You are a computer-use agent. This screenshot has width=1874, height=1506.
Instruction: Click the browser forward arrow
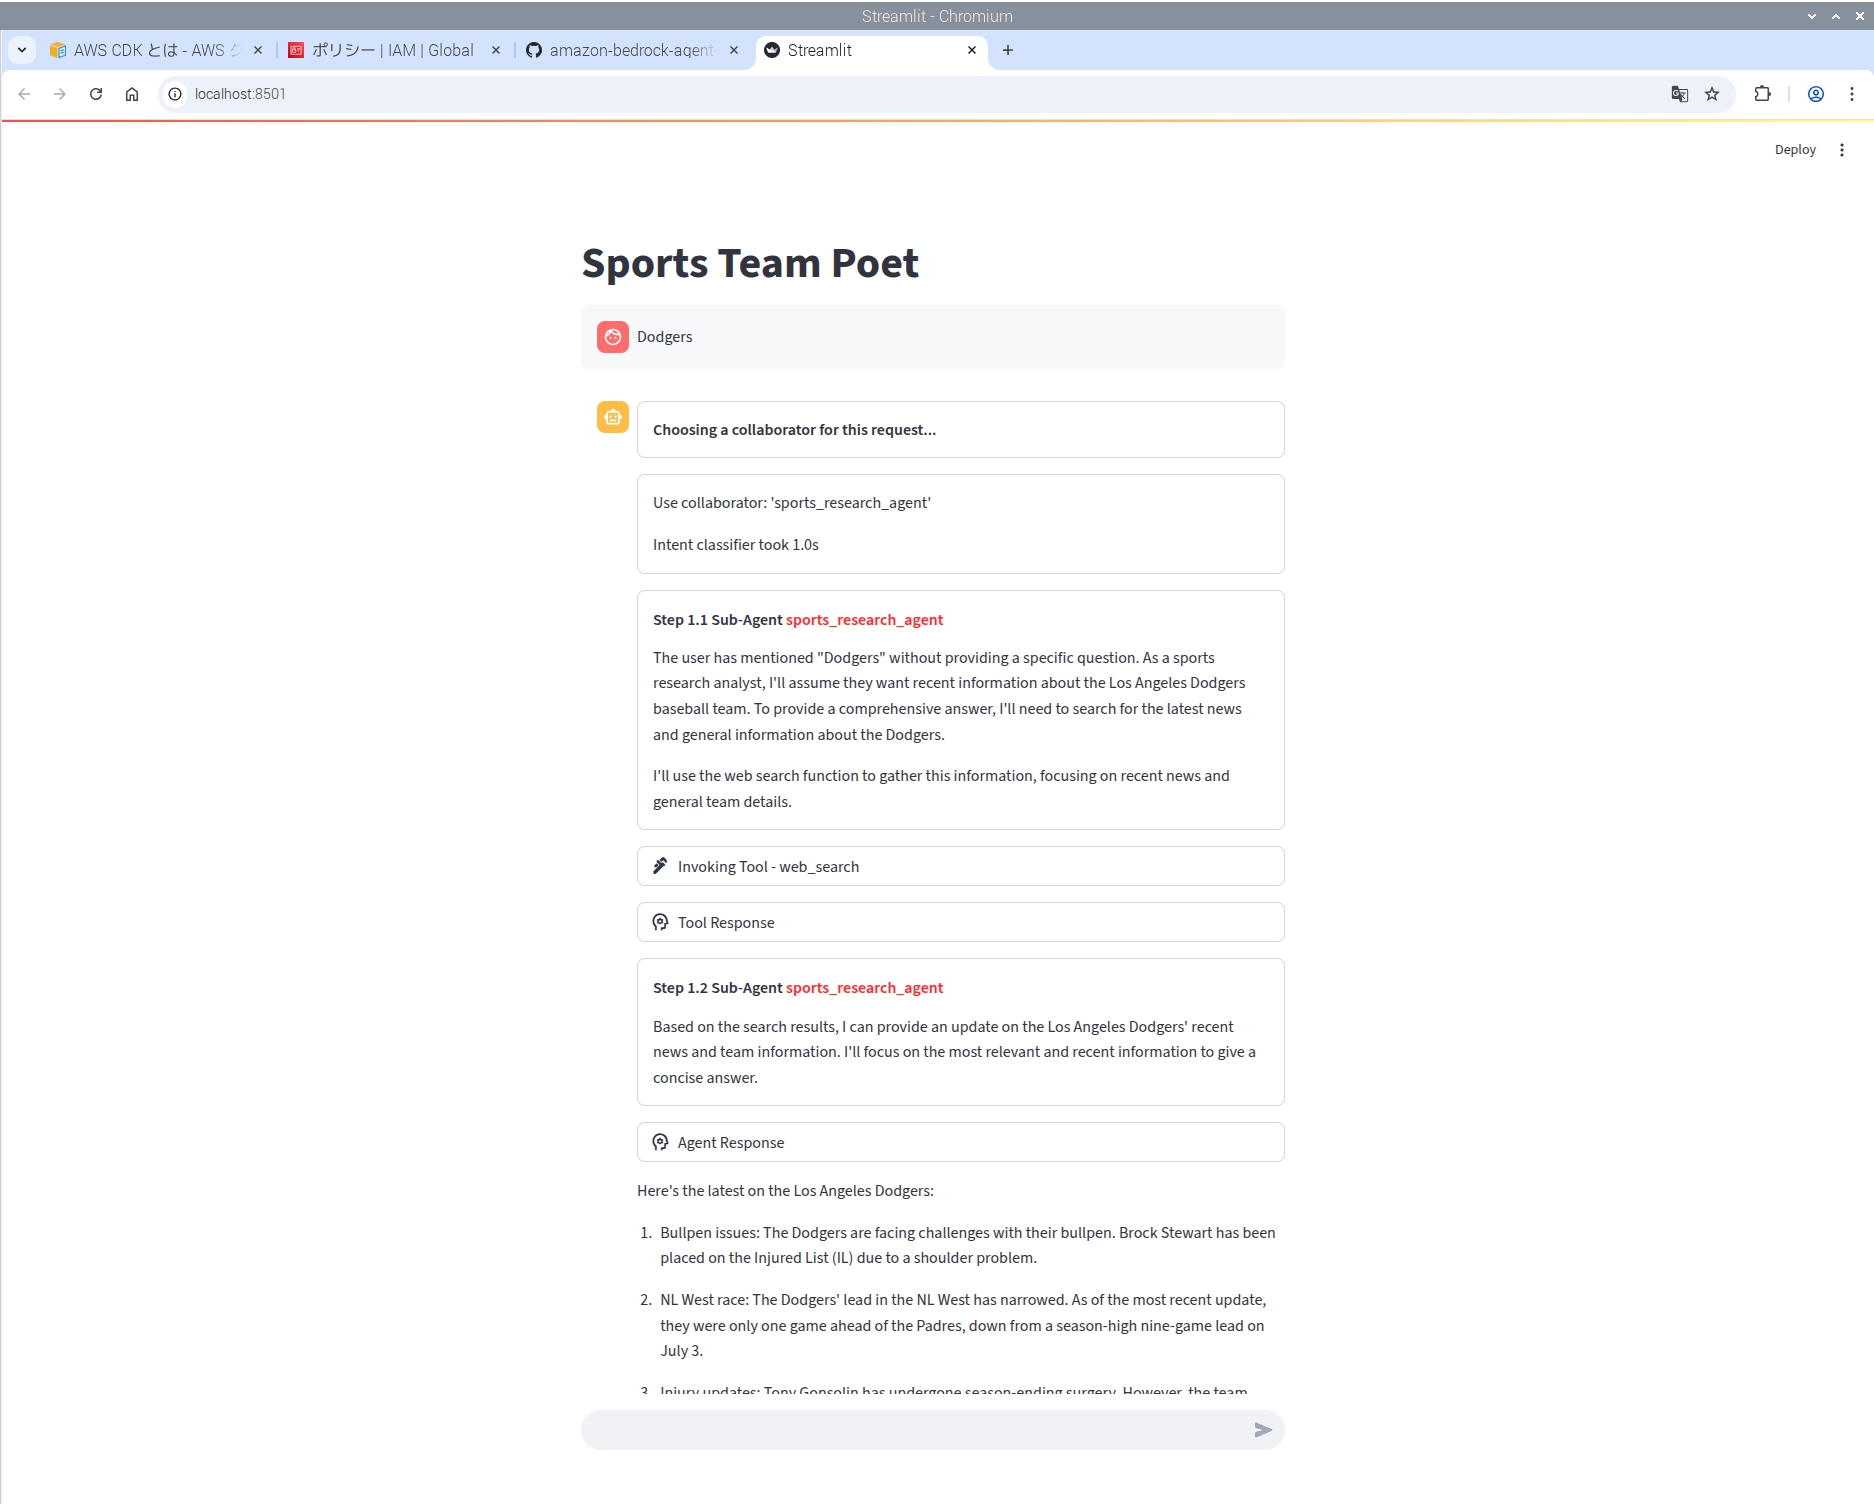pos(60,94)
